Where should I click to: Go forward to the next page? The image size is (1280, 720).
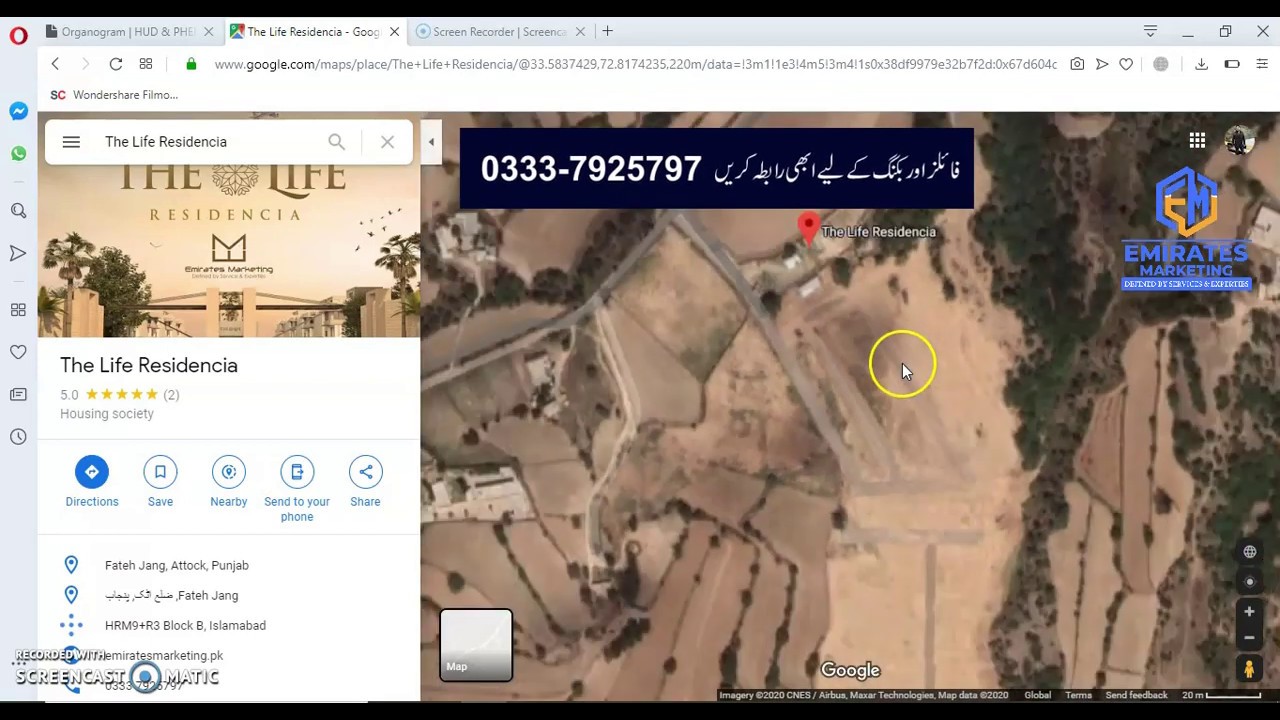pyautogui.click(x=85, y=64)
